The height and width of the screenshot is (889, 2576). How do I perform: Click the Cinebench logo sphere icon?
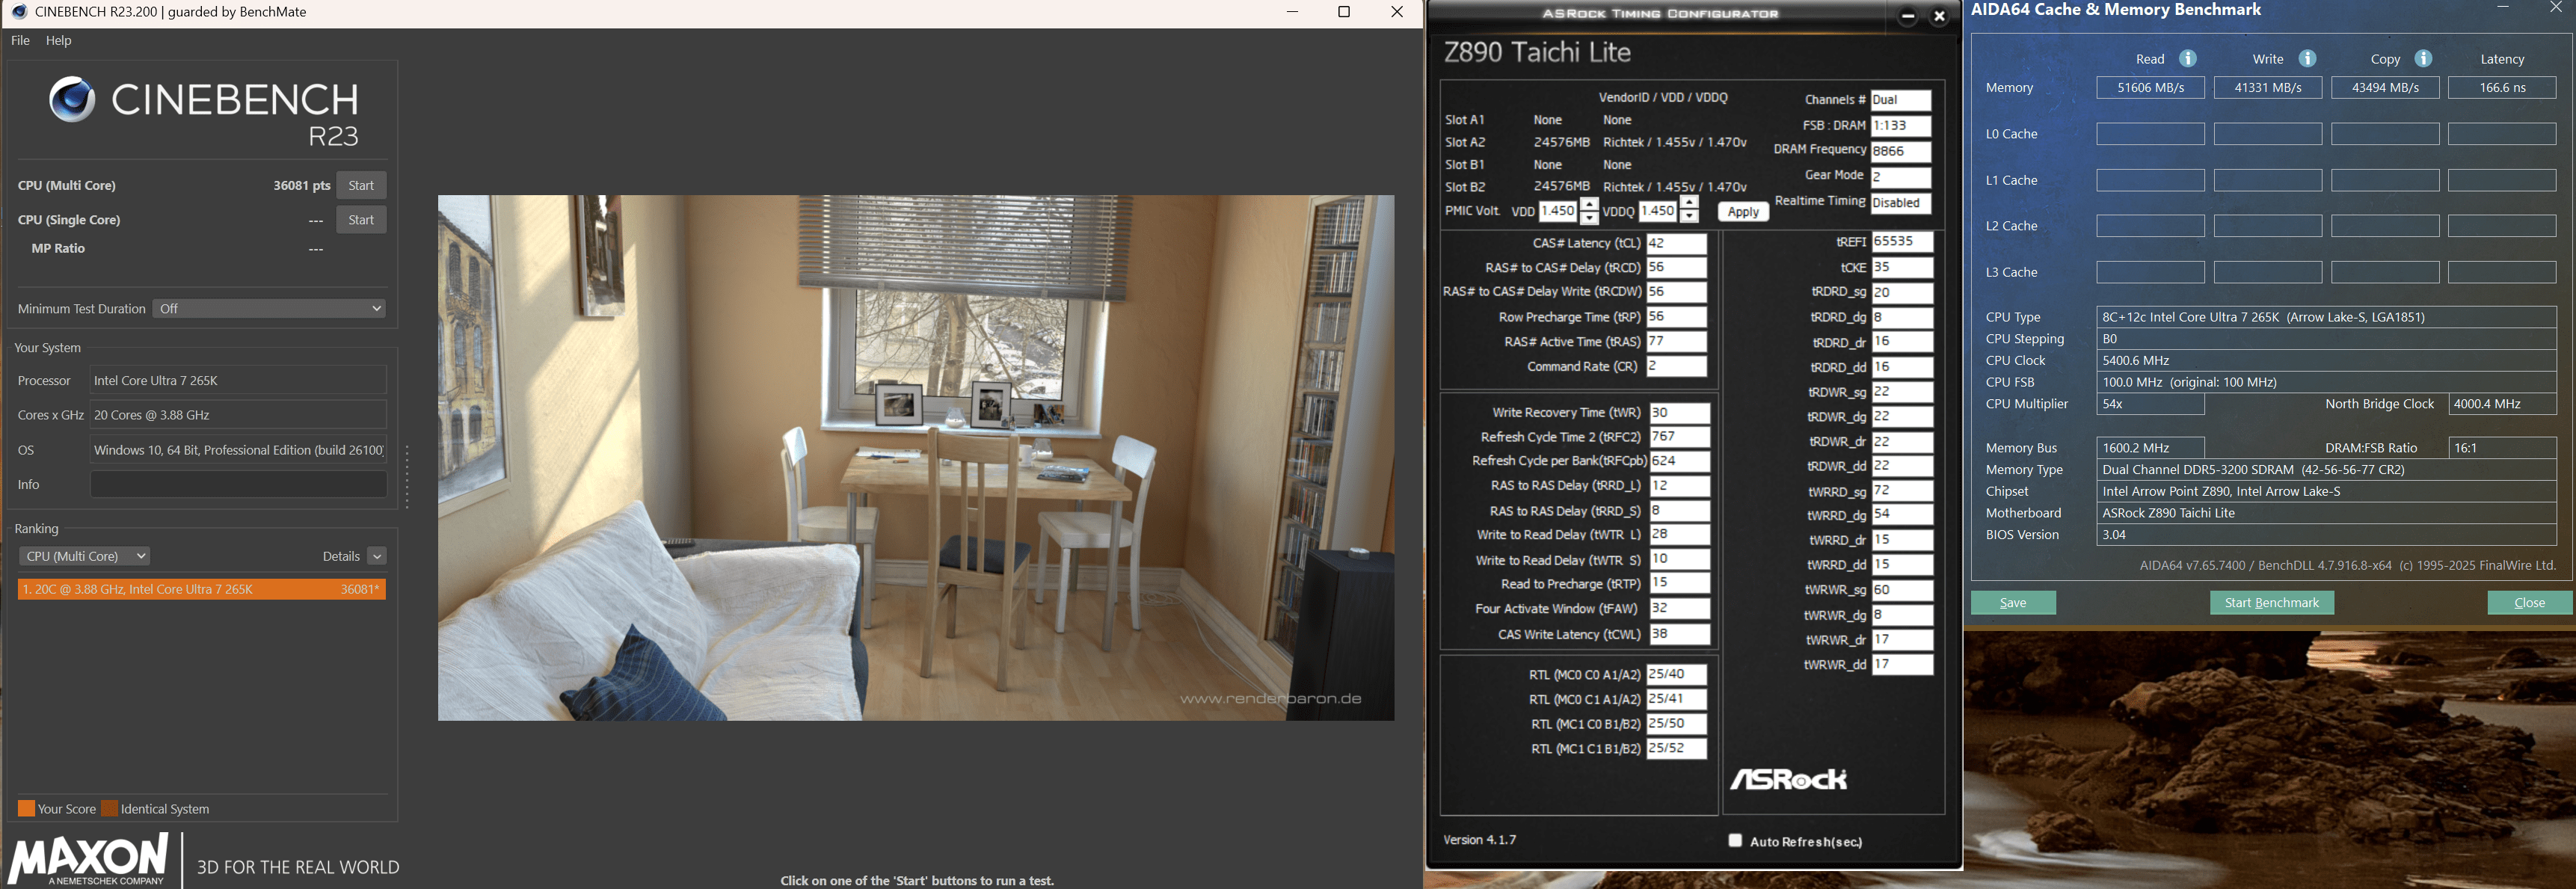72,100
